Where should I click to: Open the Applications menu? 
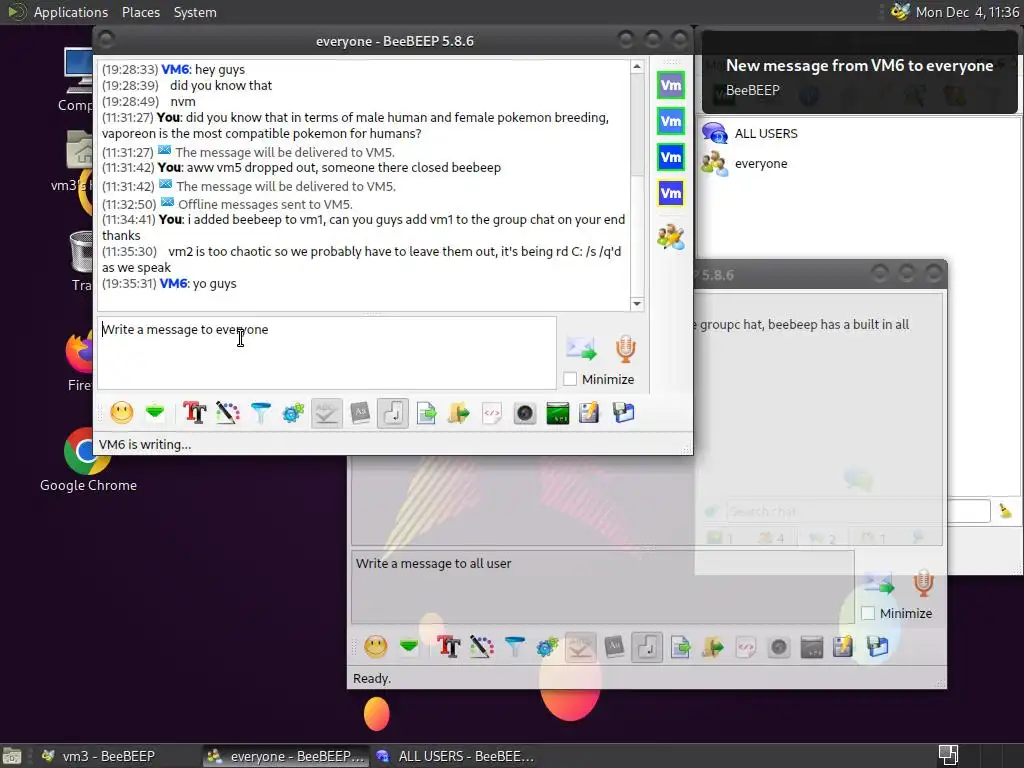pyautogui.click(x=71, y=12)
